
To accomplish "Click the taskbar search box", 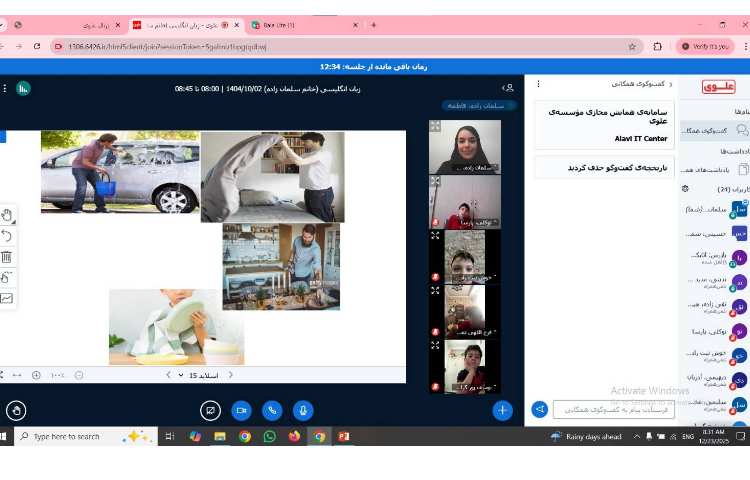I will coord(86,436).
